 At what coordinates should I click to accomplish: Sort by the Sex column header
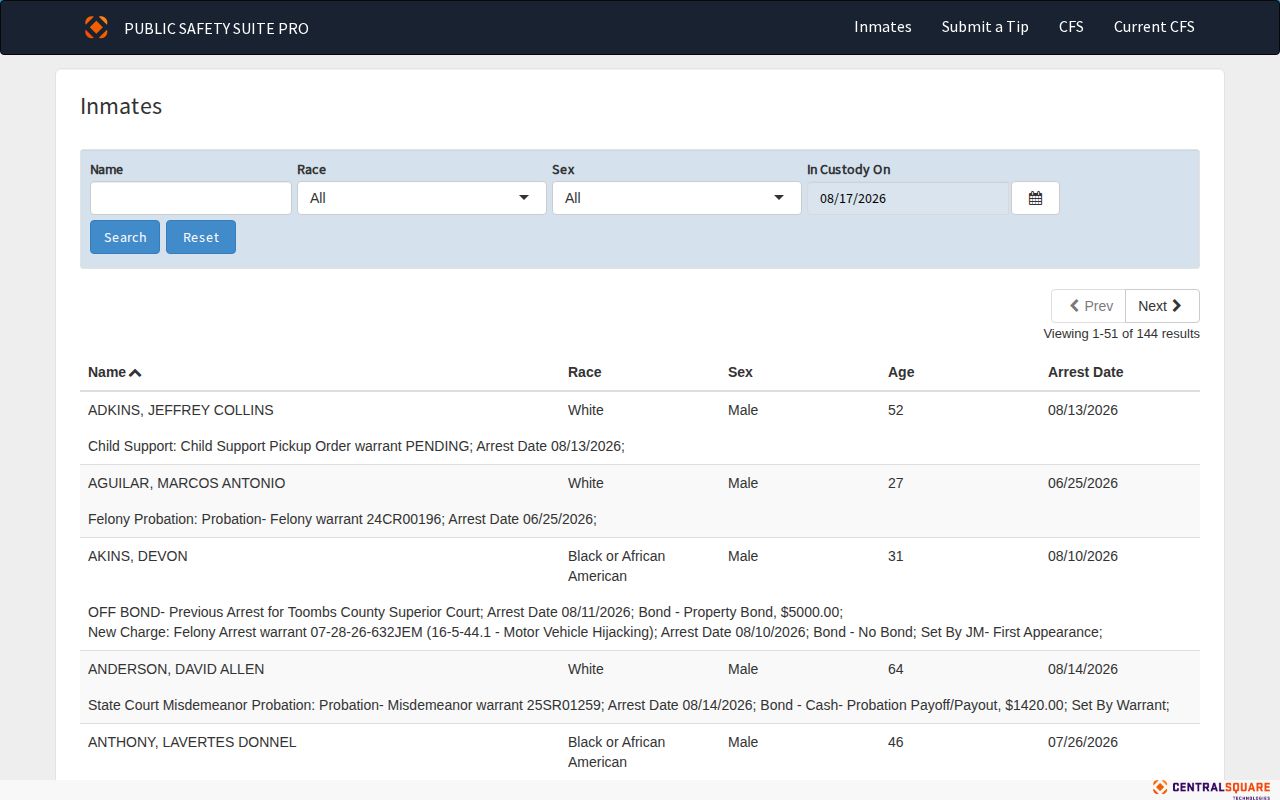click(x=740, y=372)
